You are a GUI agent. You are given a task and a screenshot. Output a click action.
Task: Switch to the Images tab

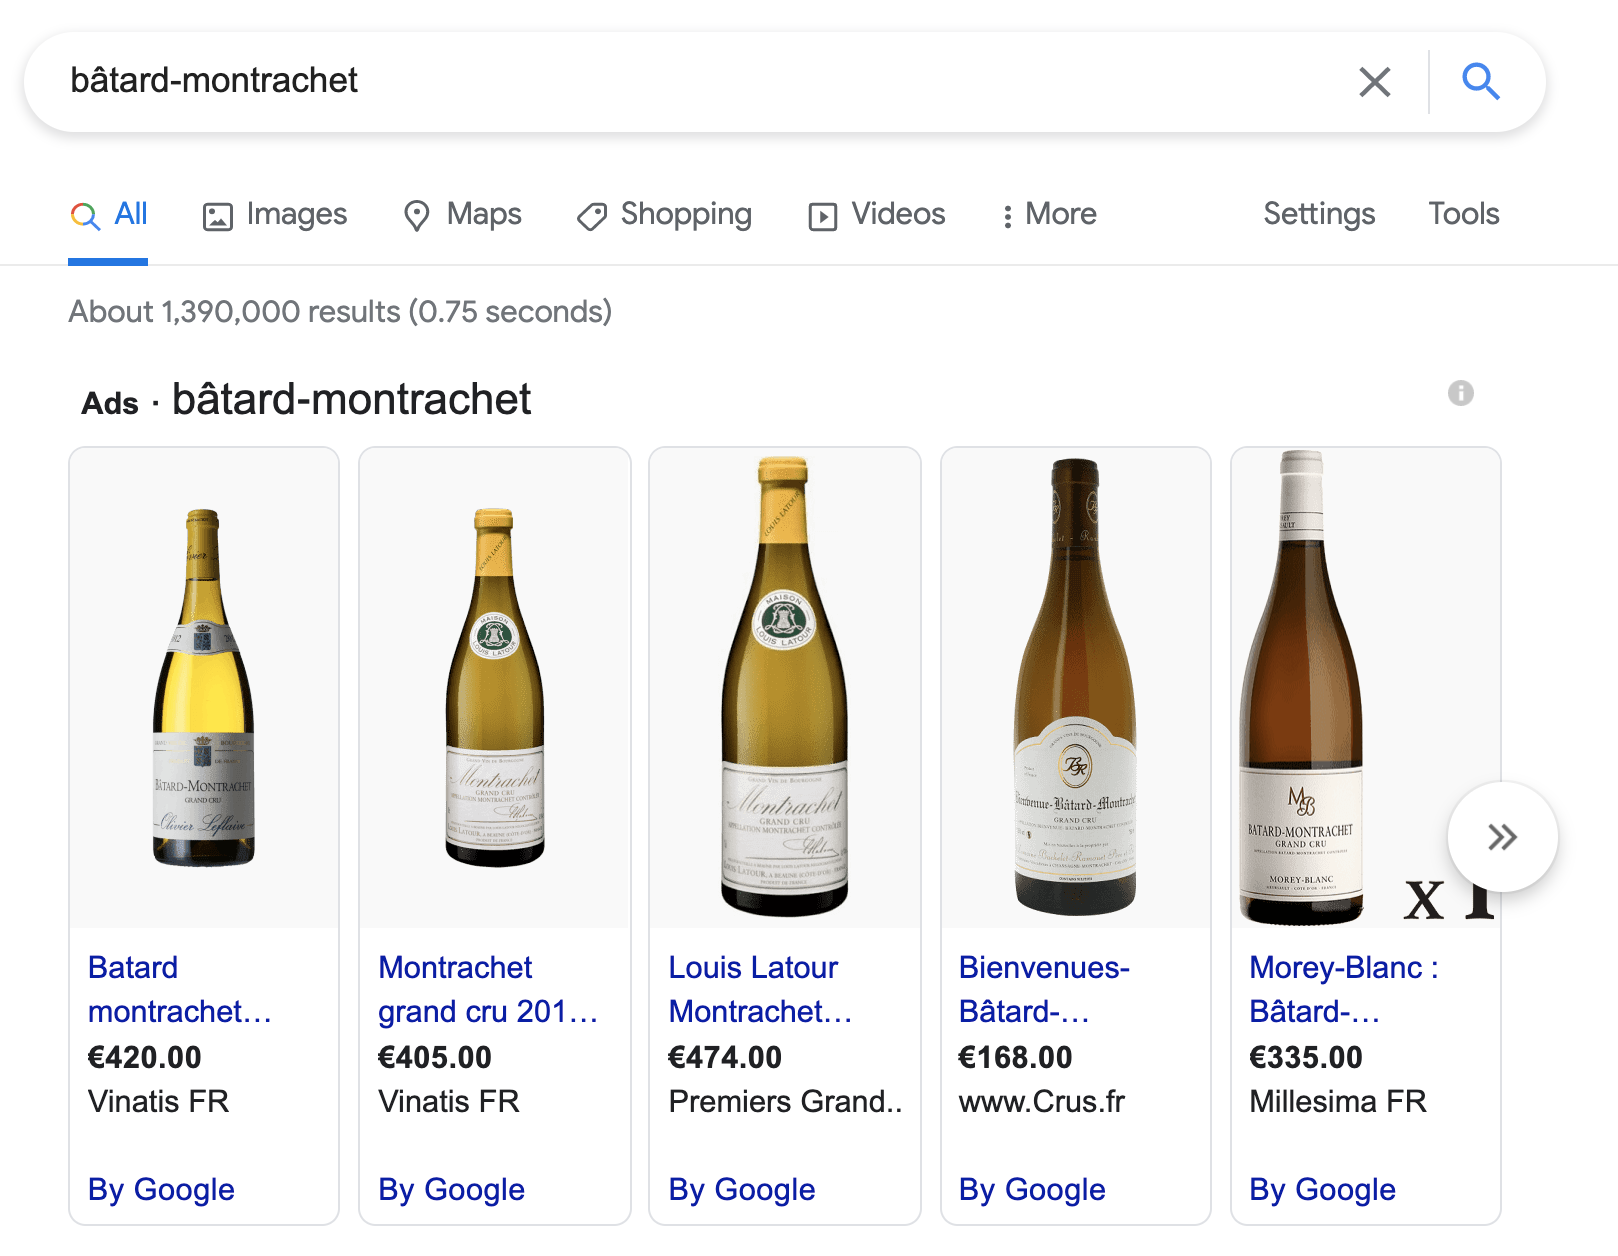point(275,214)
